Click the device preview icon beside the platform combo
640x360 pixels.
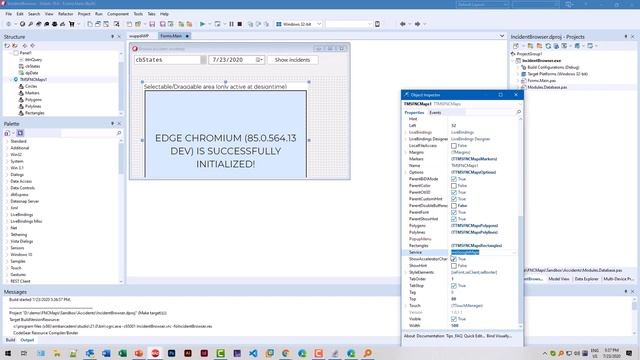click(378, 24)
